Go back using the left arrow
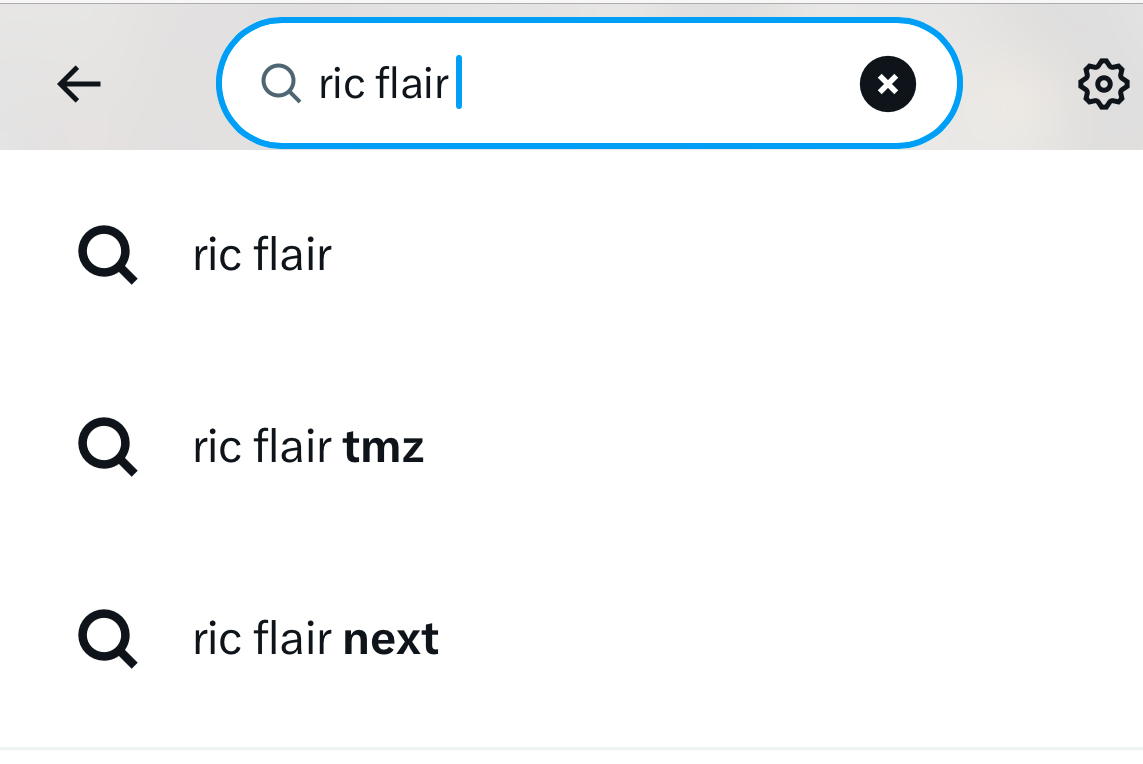 (79, 84)
